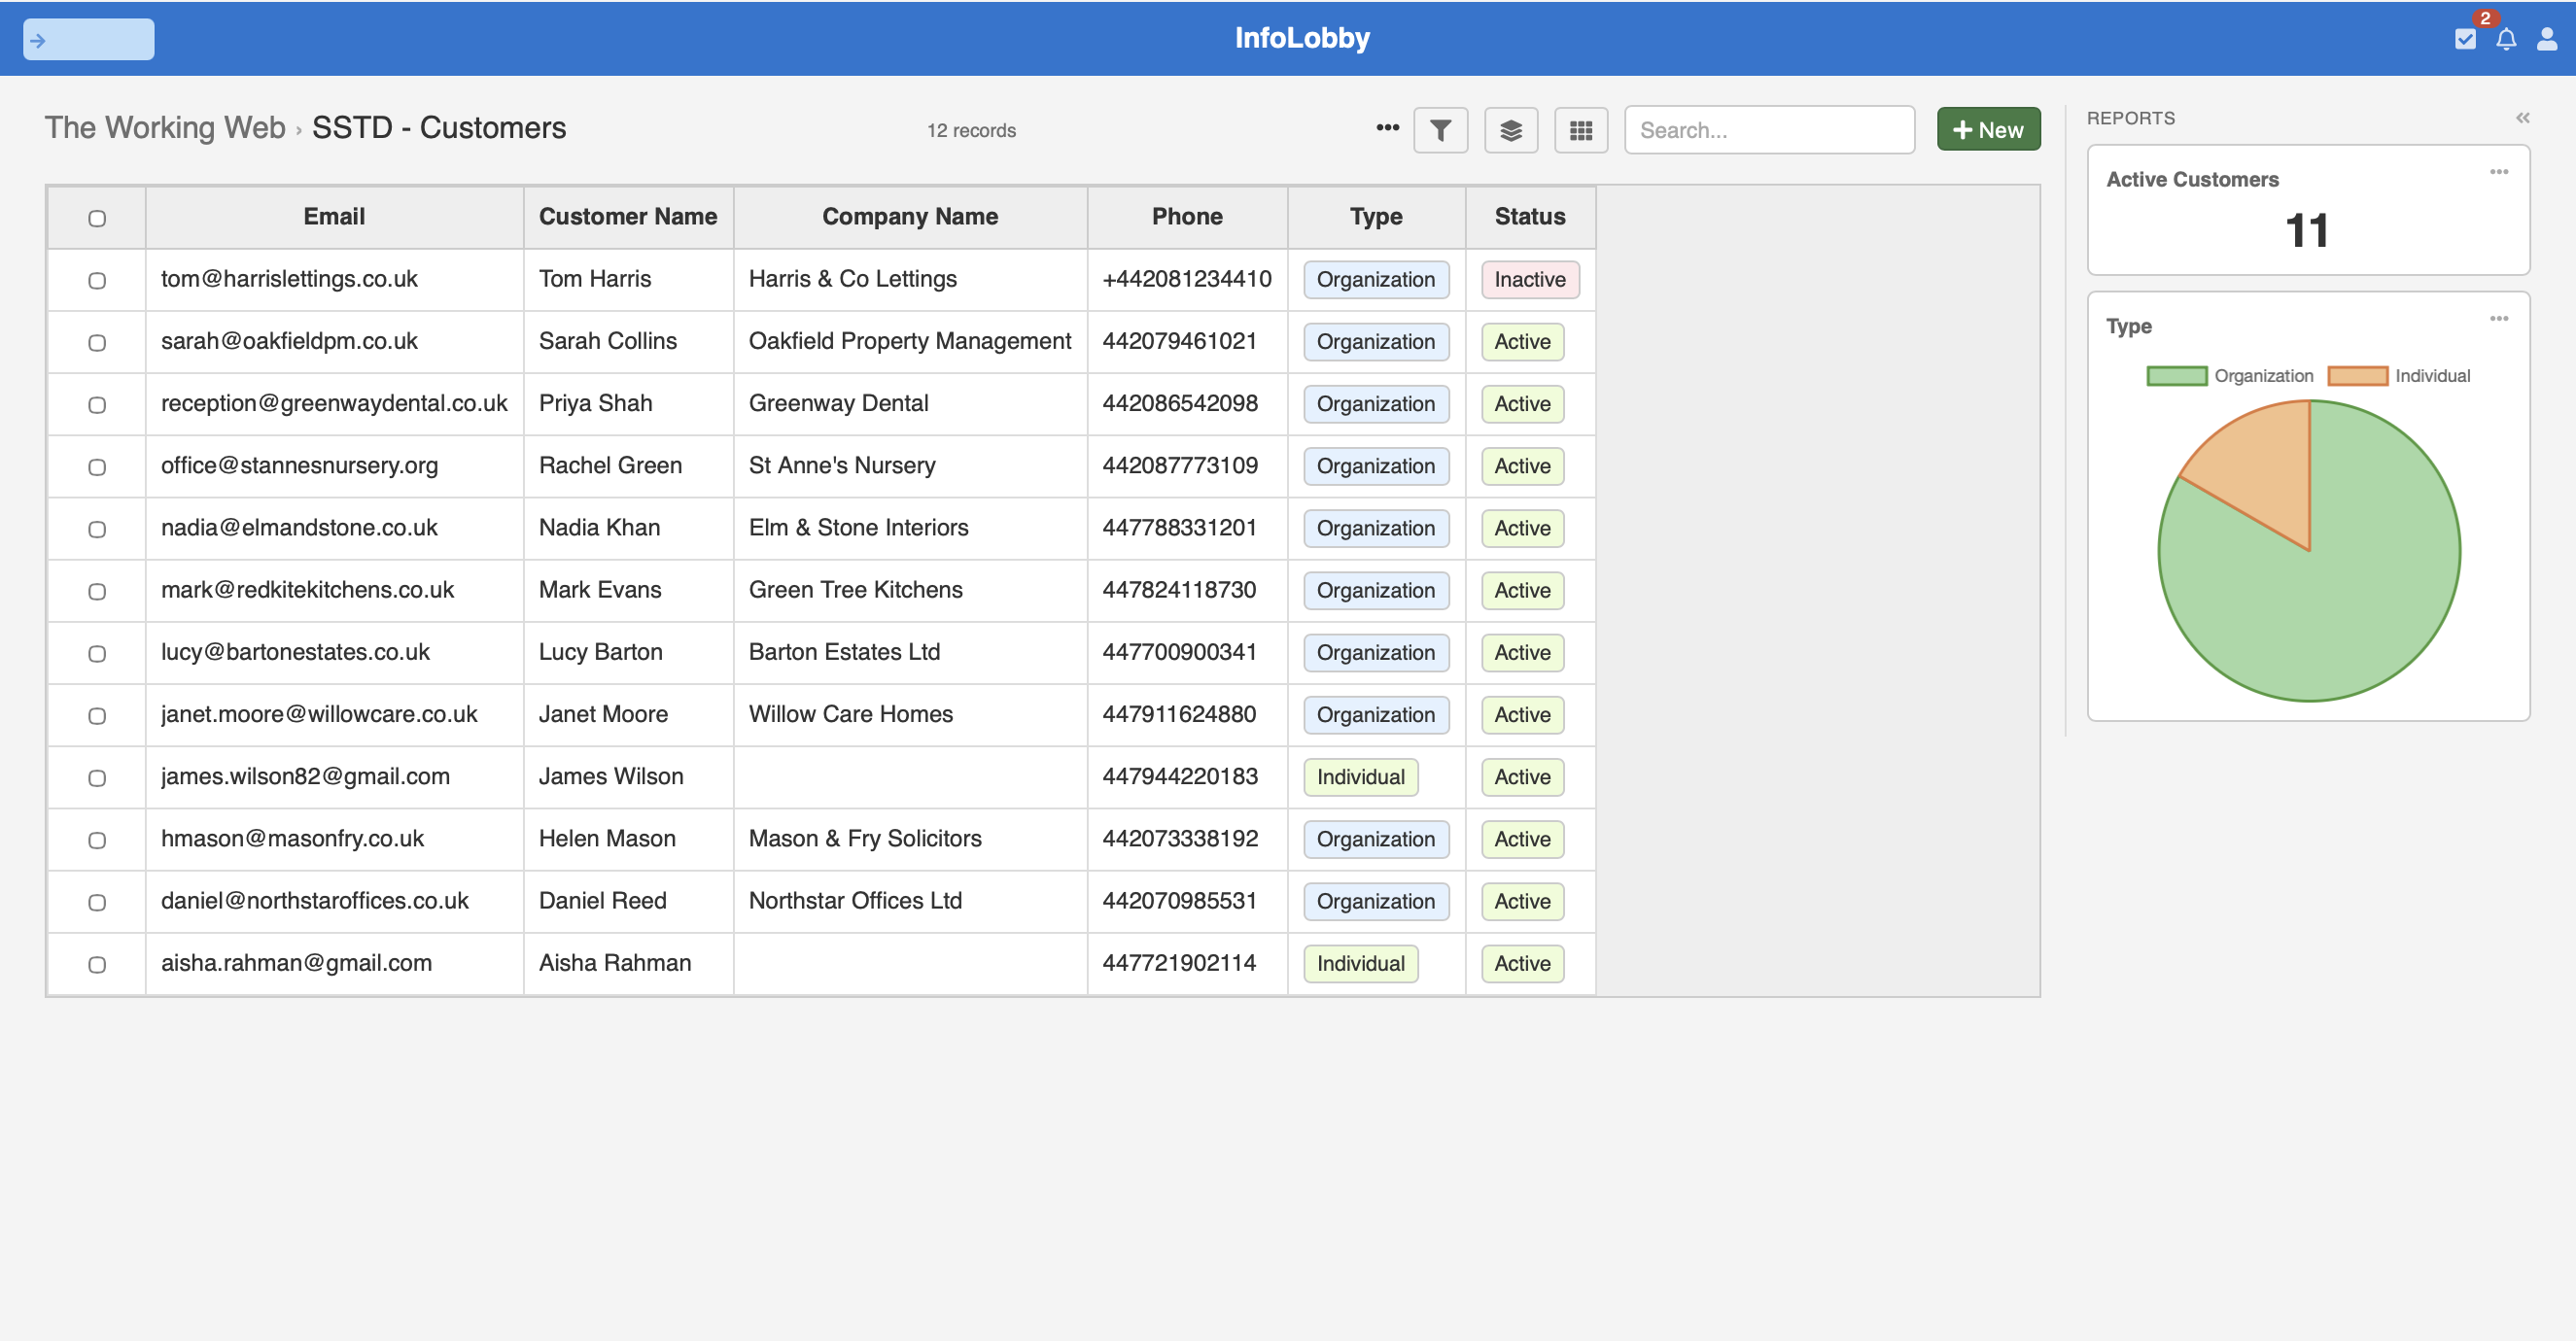Open the three-dot options next to record count
Viewport: 2576px width, 1341px height.
(1387, 128)
